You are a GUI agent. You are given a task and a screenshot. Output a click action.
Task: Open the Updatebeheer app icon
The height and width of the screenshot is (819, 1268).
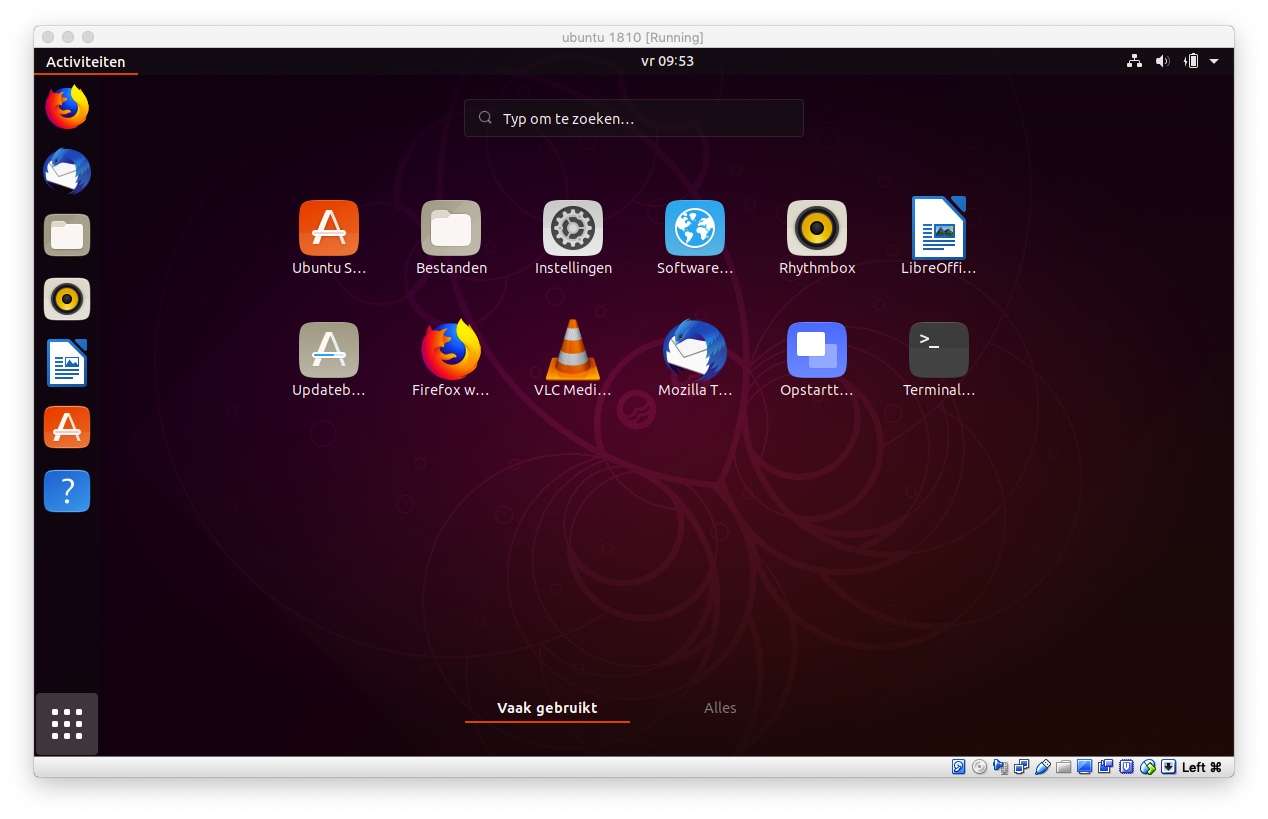pos(328,351)
